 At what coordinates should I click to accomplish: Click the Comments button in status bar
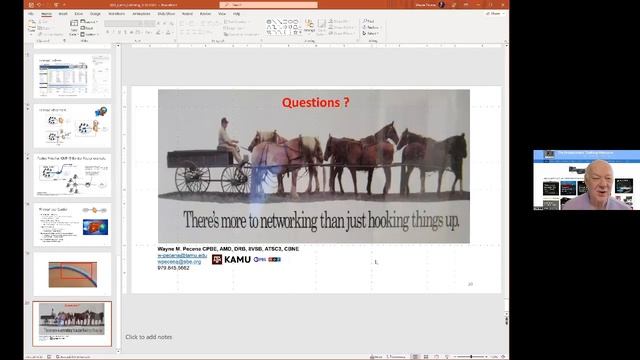(x=396, y=357)
